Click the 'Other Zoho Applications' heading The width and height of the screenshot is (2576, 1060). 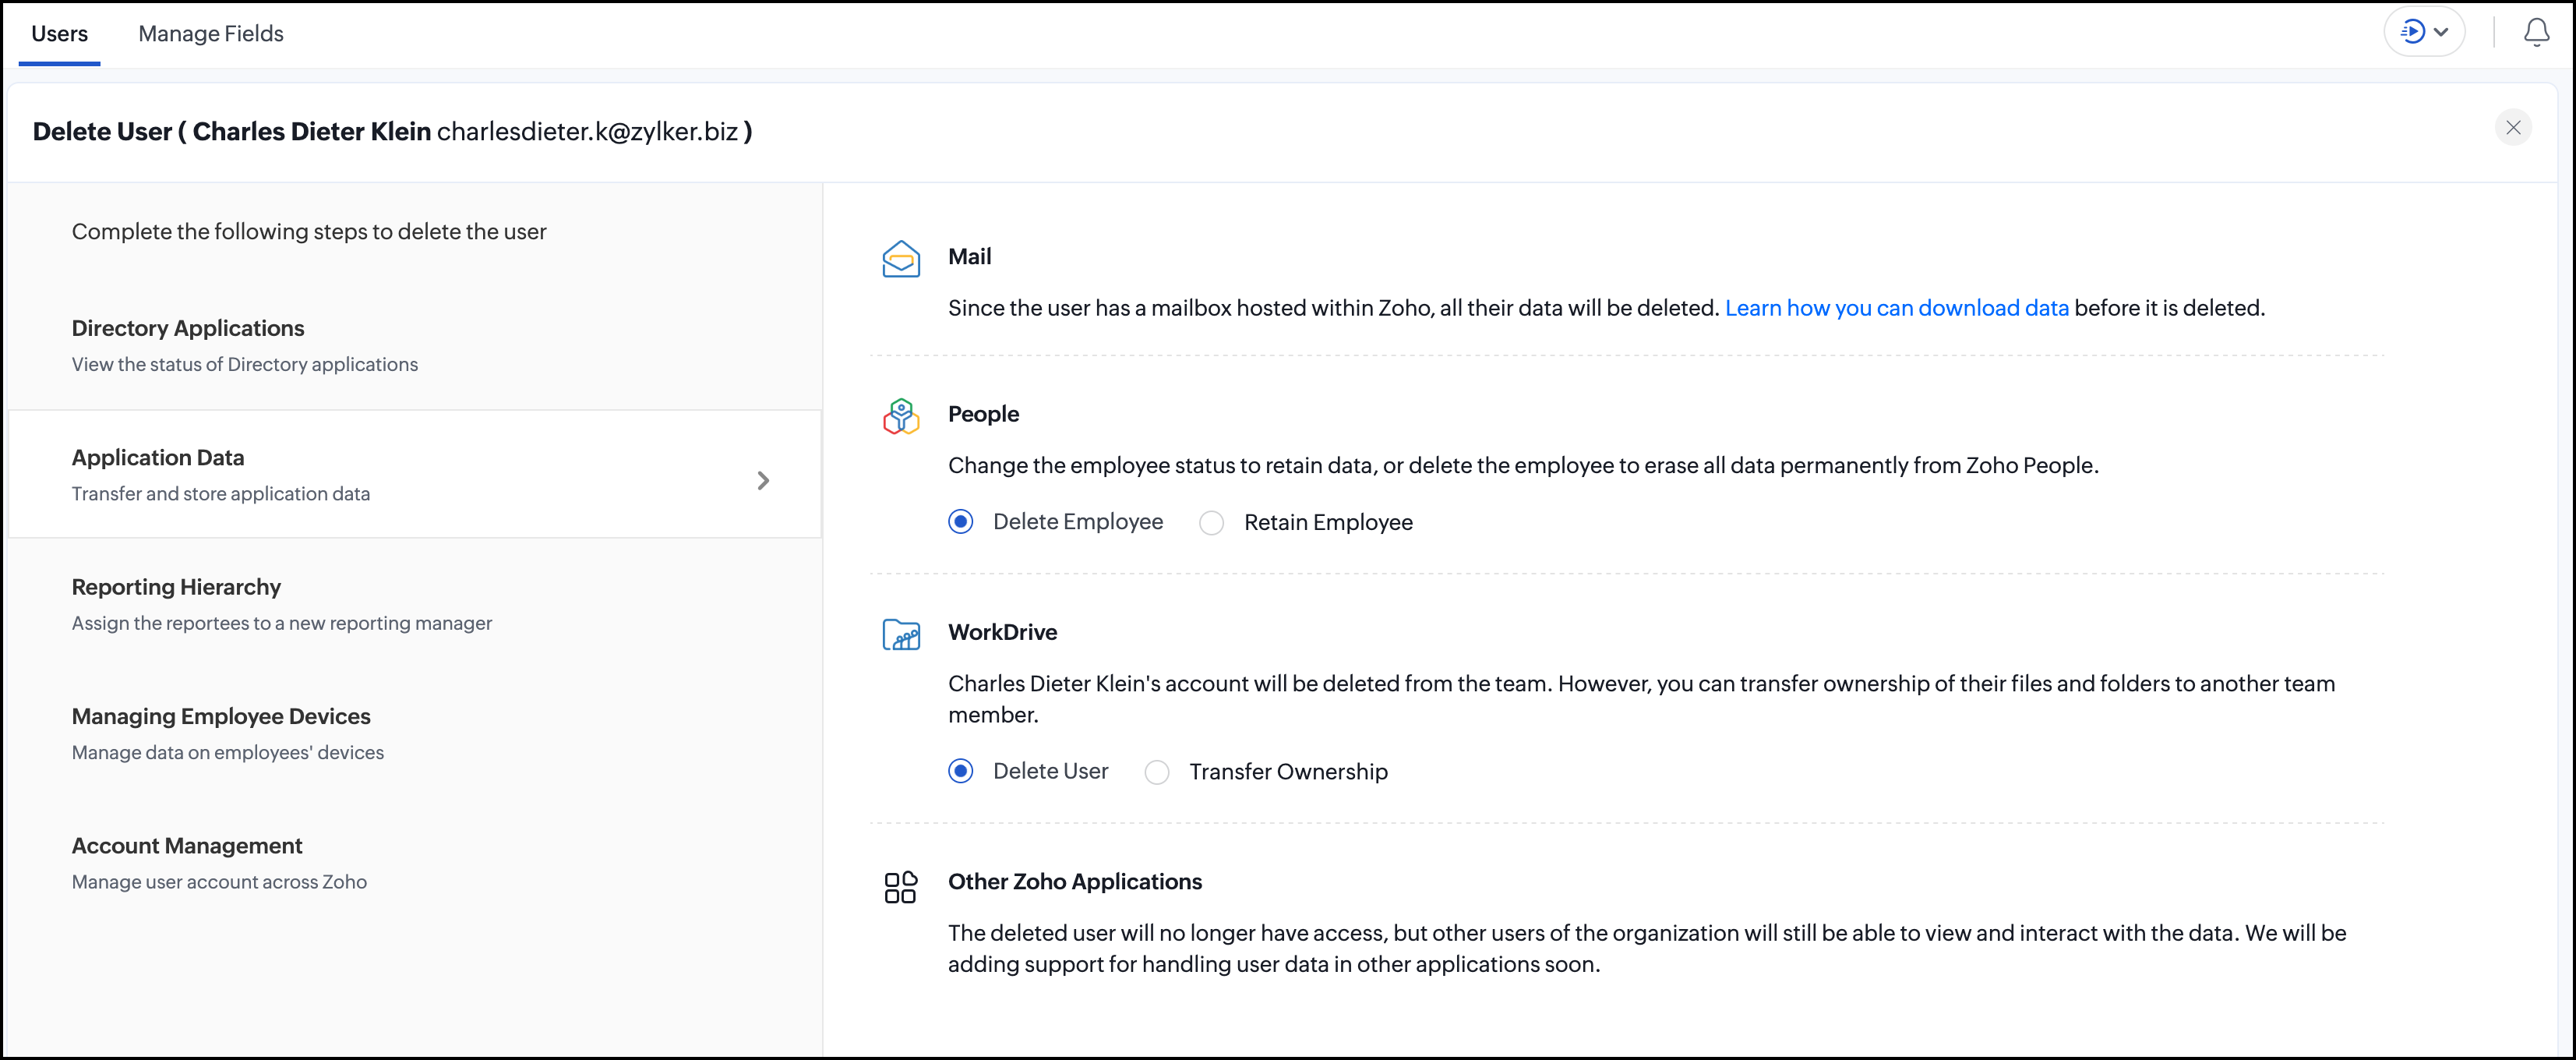click(x=1075, y=881)
